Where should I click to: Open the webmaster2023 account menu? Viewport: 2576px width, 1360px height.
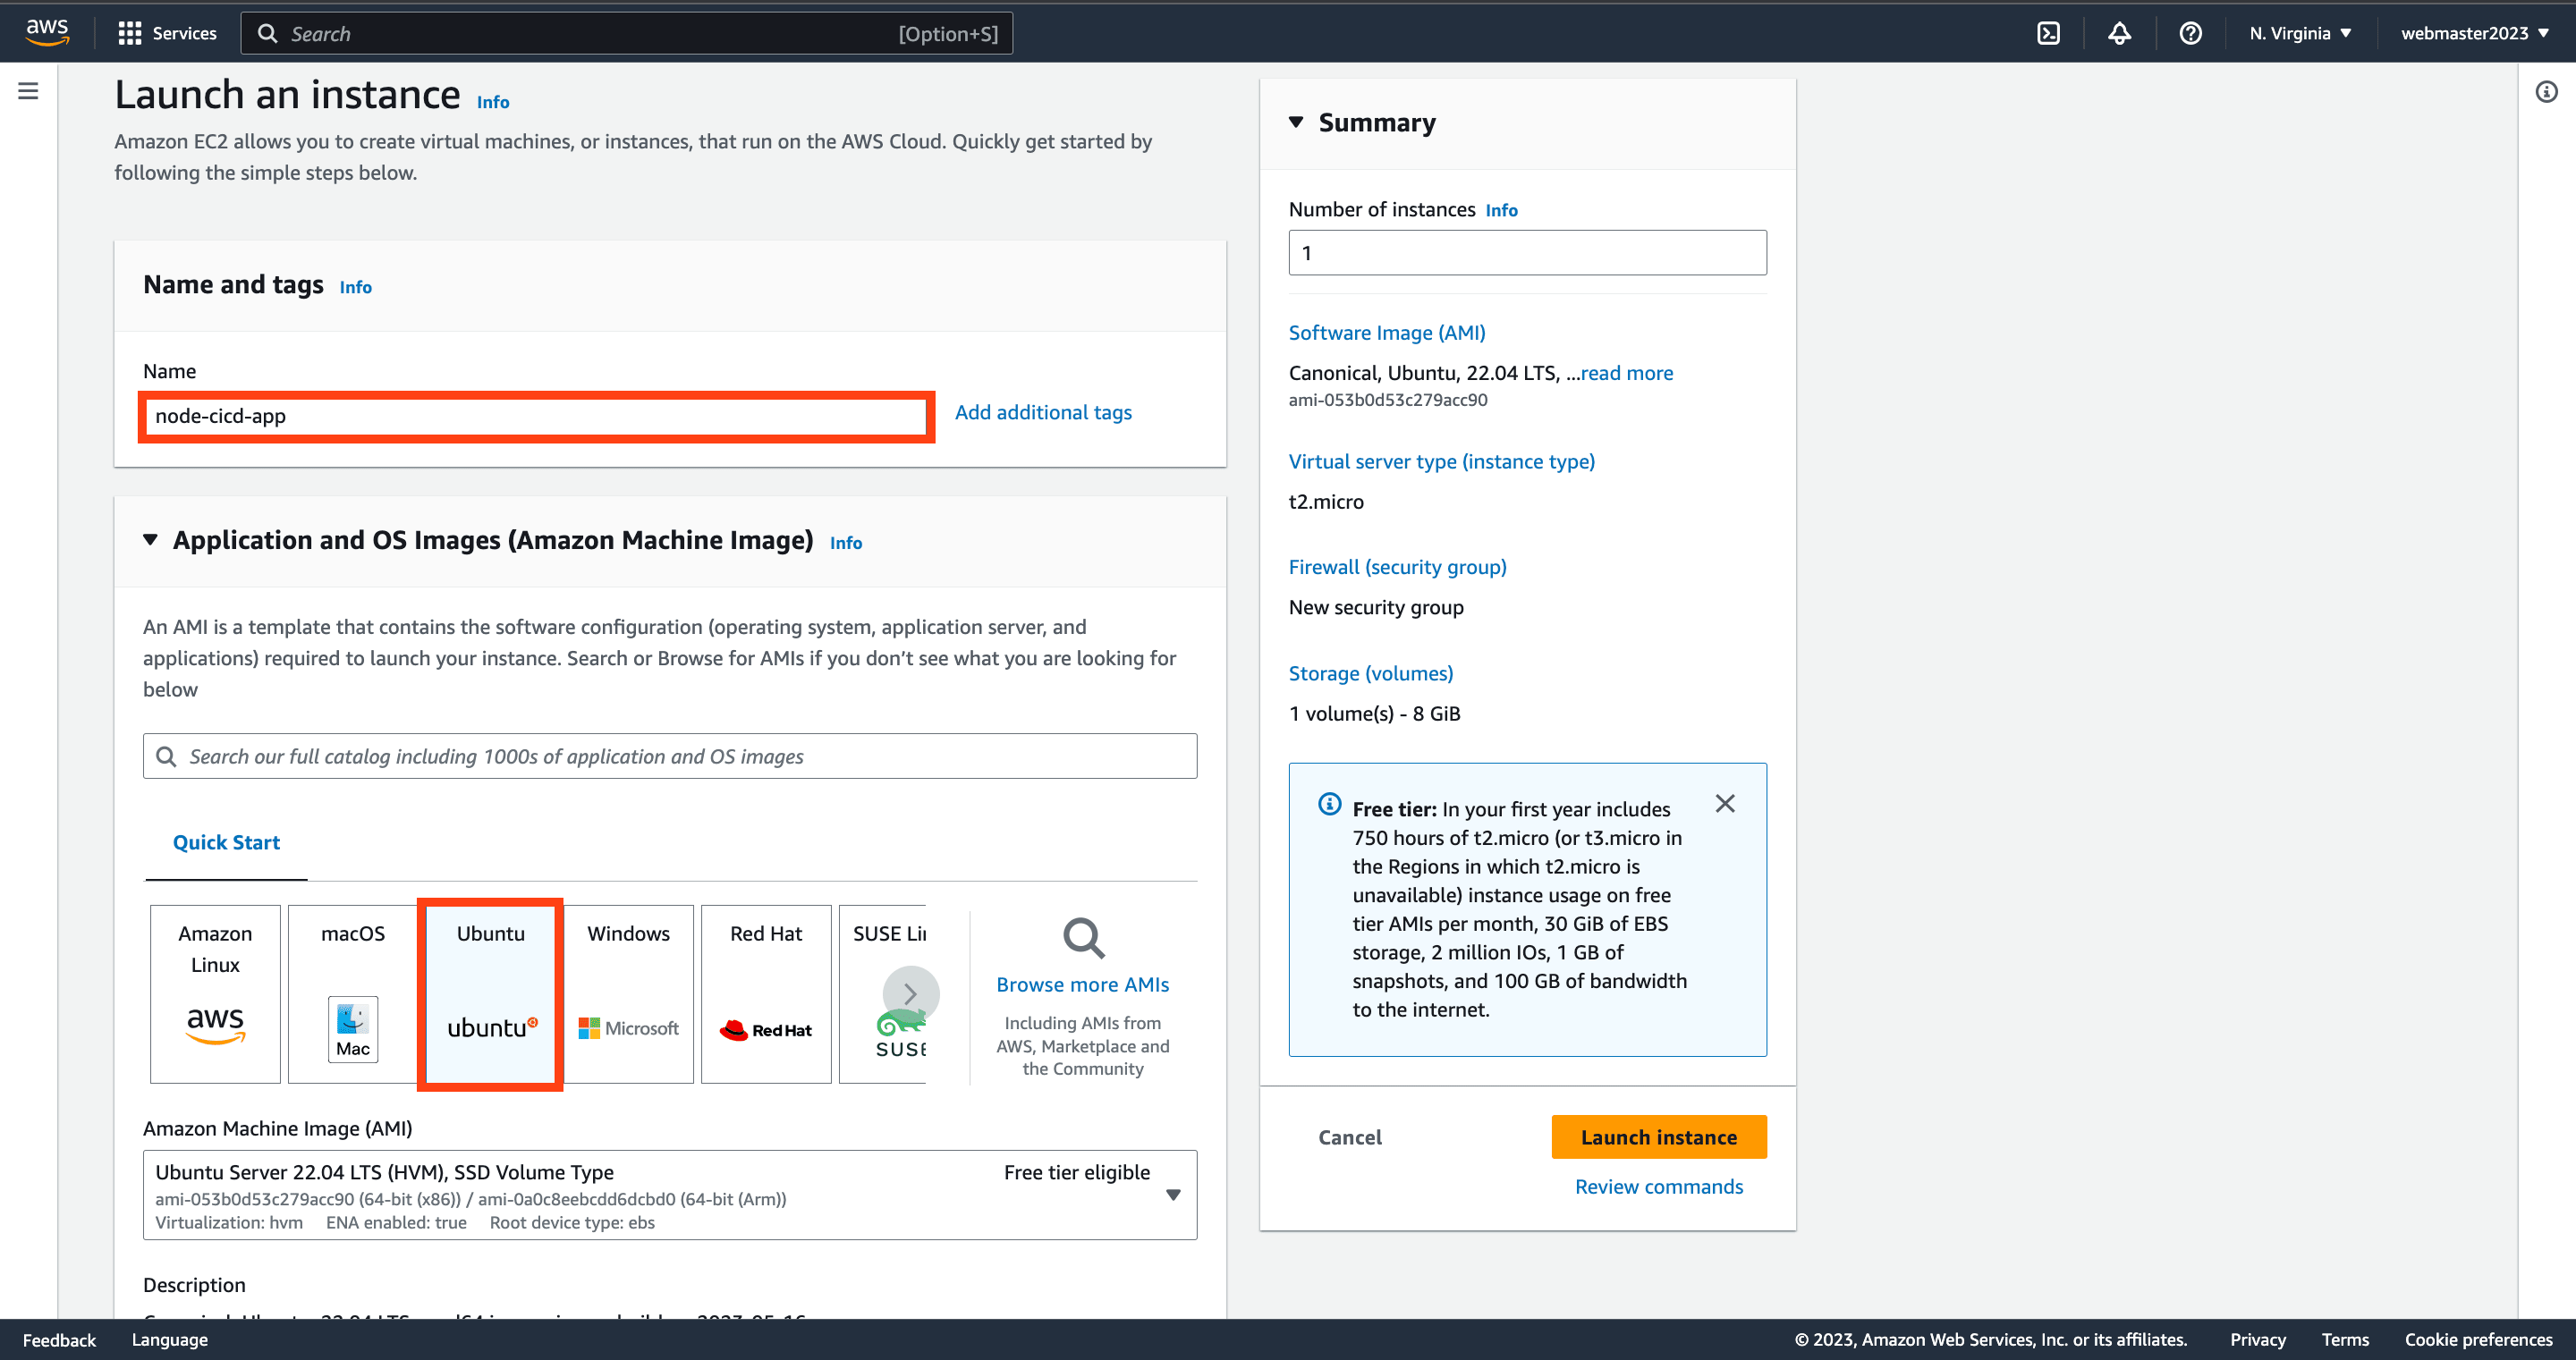[2474, 33]
